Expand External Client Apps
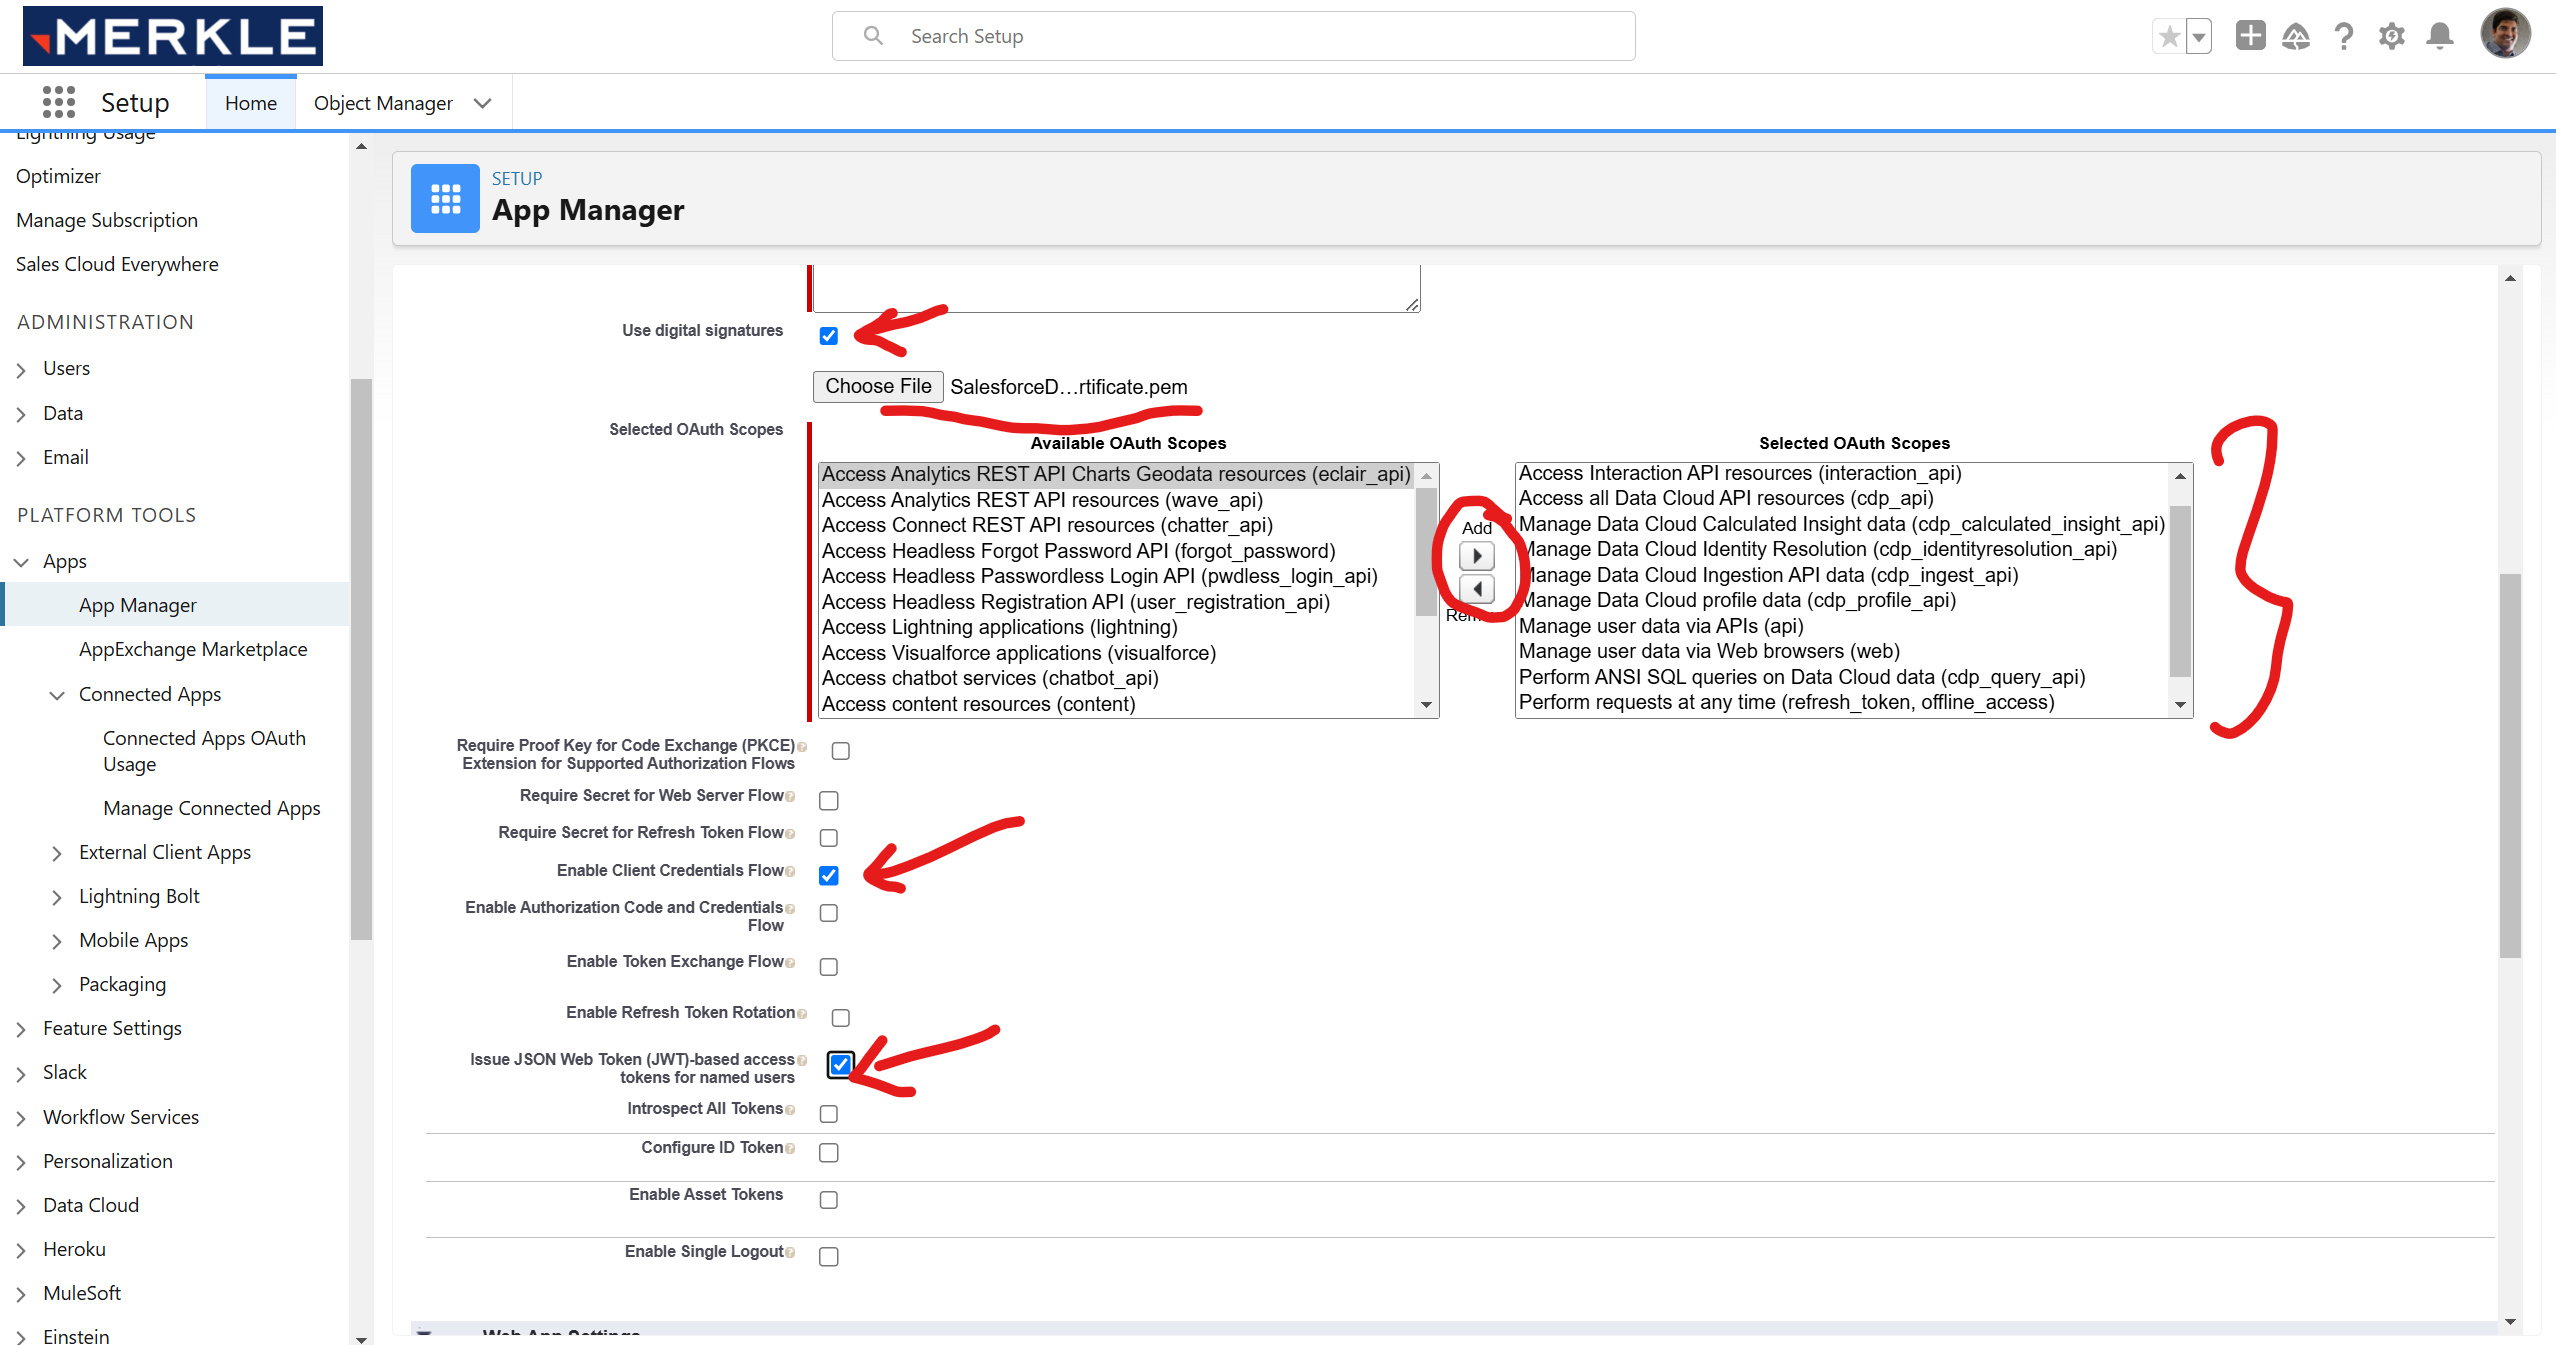 (57, 853)
